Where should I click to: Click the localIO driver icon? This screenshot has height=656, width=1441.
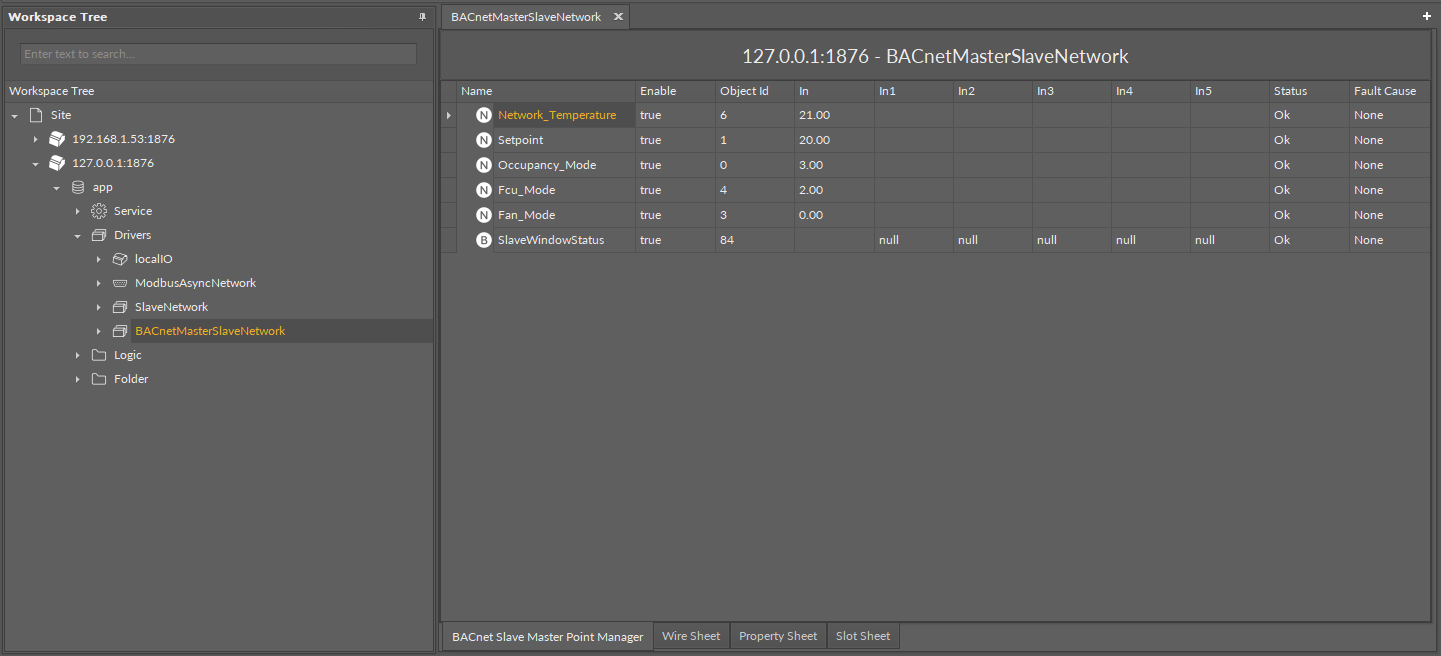click(120, 259)
